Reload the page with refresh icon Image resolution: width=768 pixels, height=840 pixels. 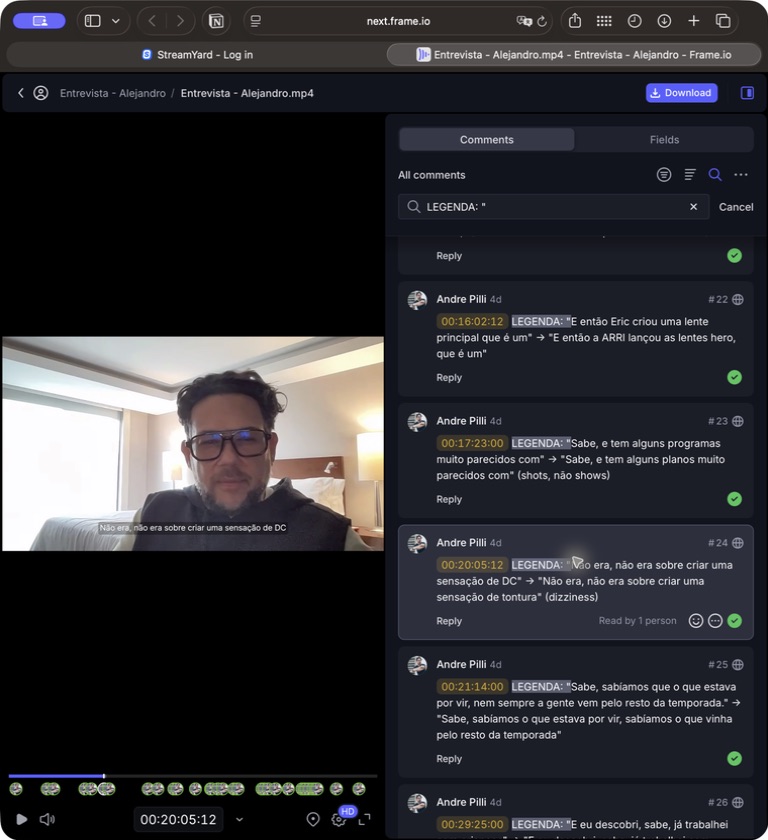pyautogui.click(x=542, y=21)
